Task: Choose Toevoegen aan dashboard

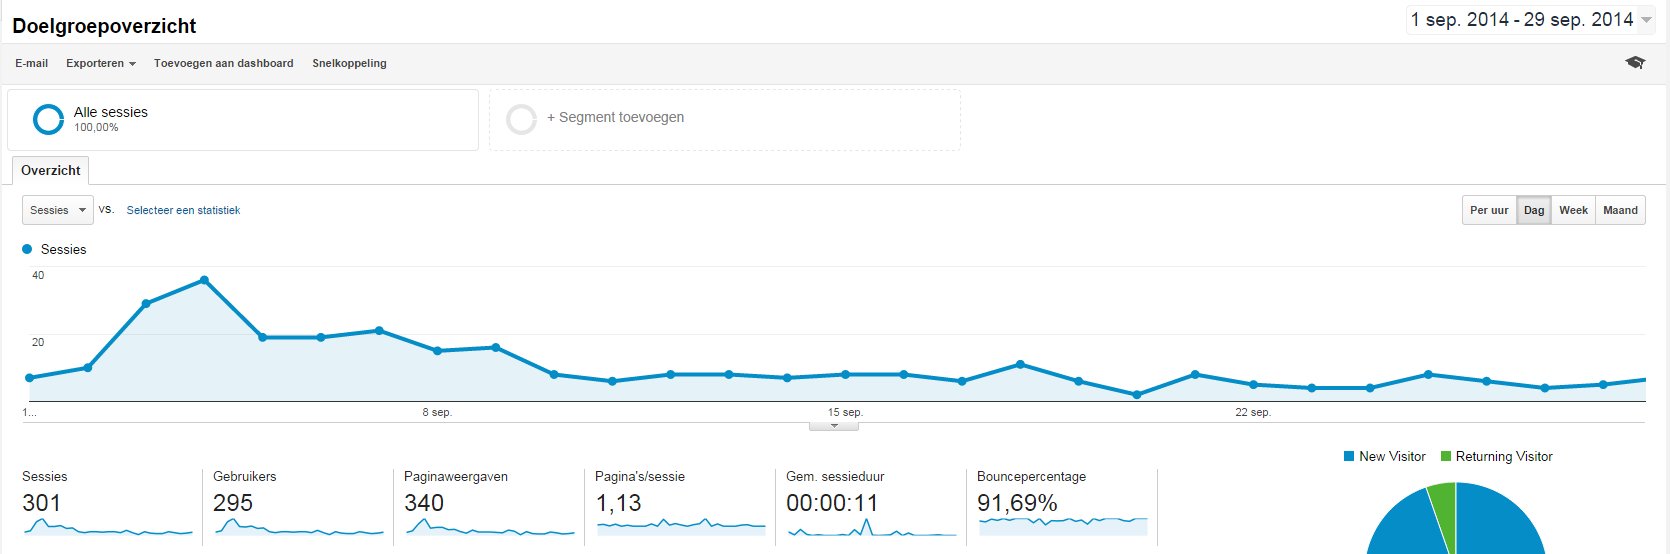Action: point(224,63)
